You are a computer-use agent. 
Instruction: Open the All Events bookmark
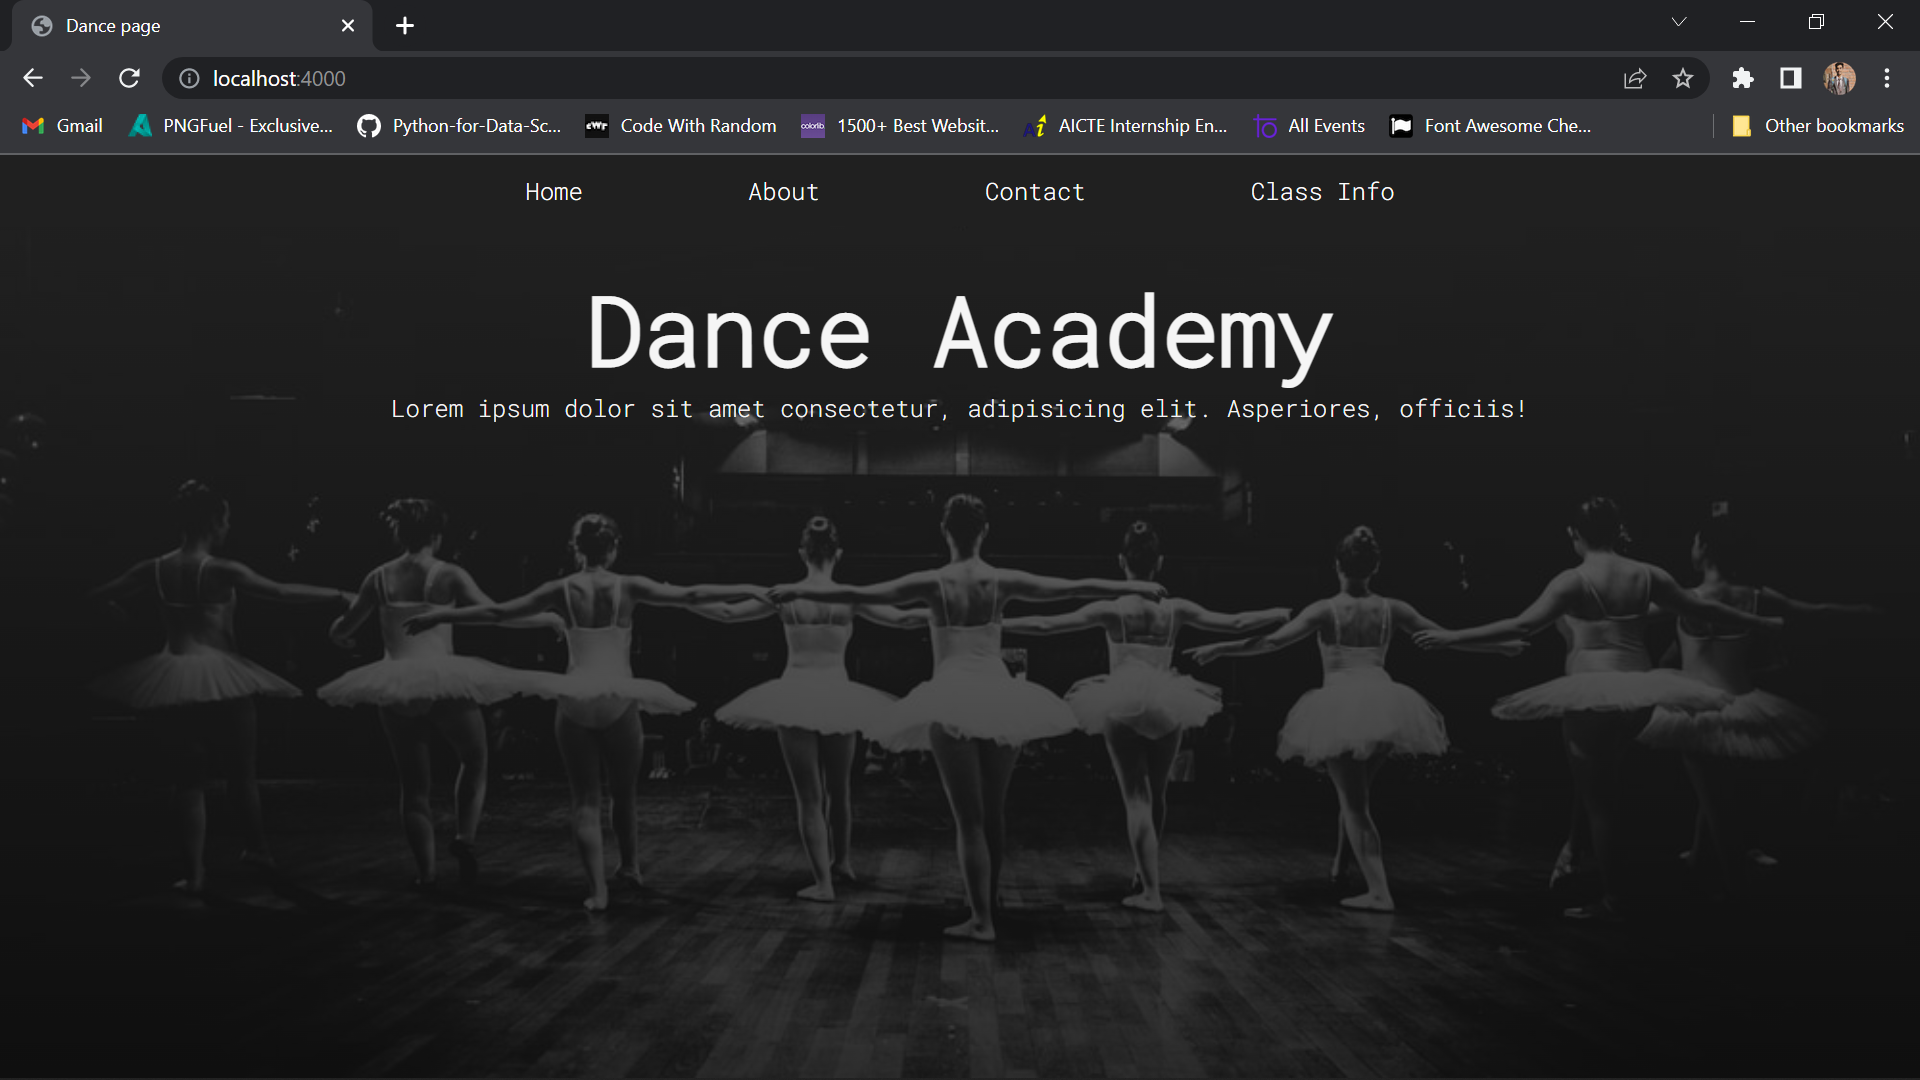1309,126
